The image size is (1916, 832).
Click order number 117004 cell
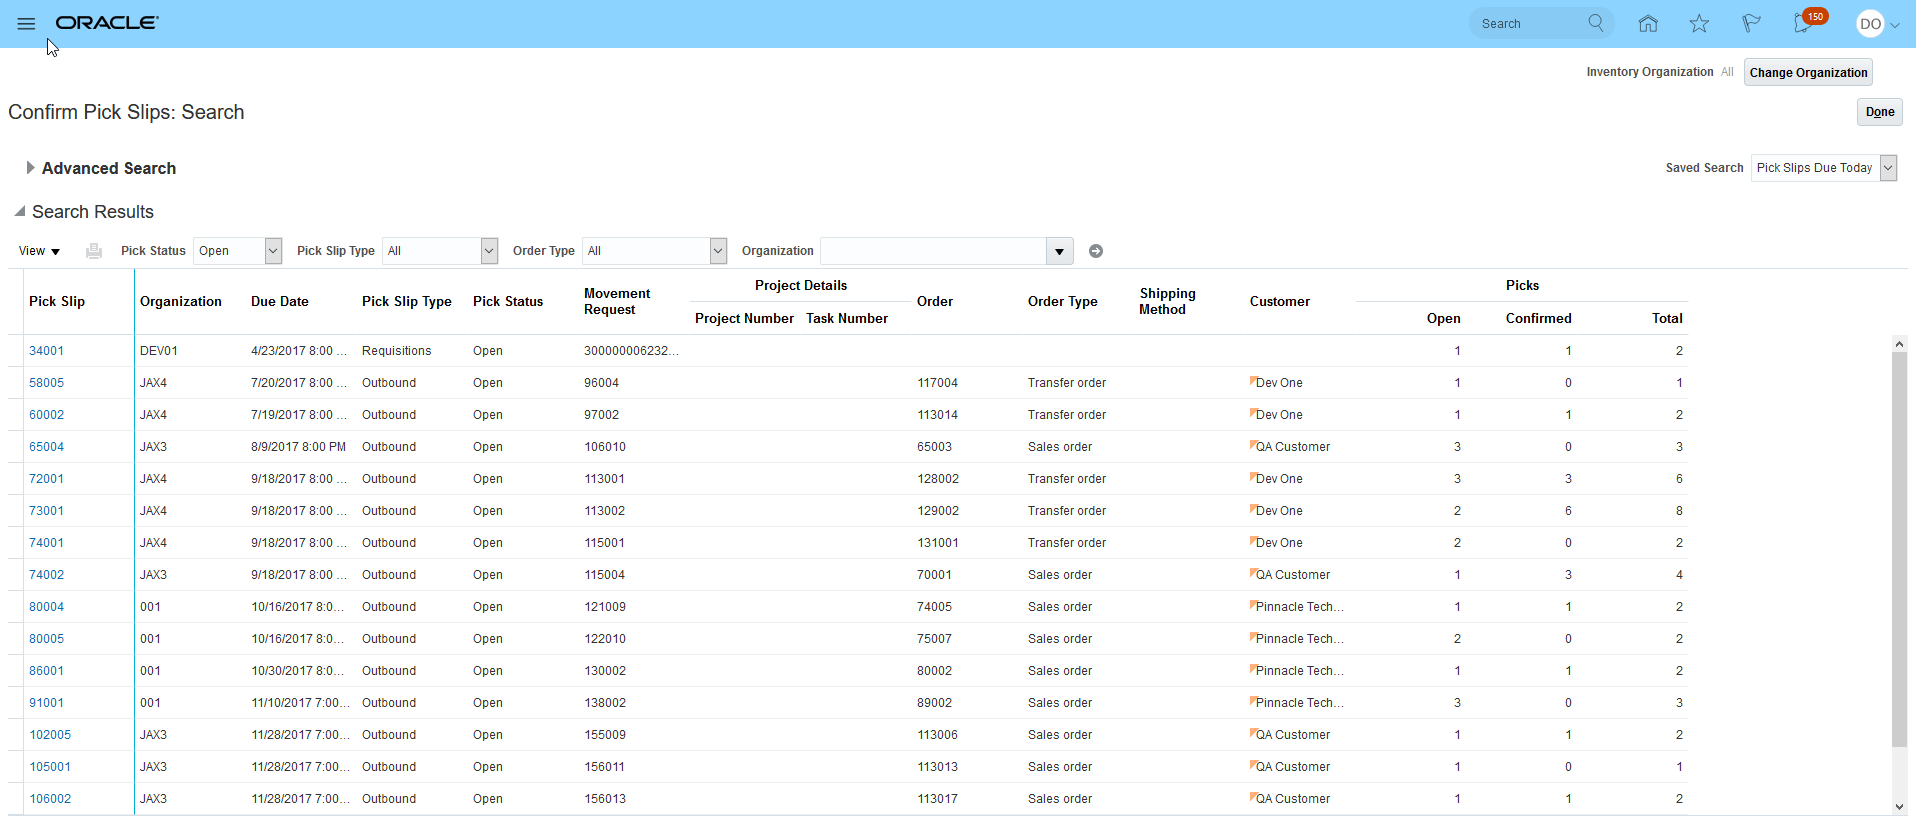click(938, 383)
